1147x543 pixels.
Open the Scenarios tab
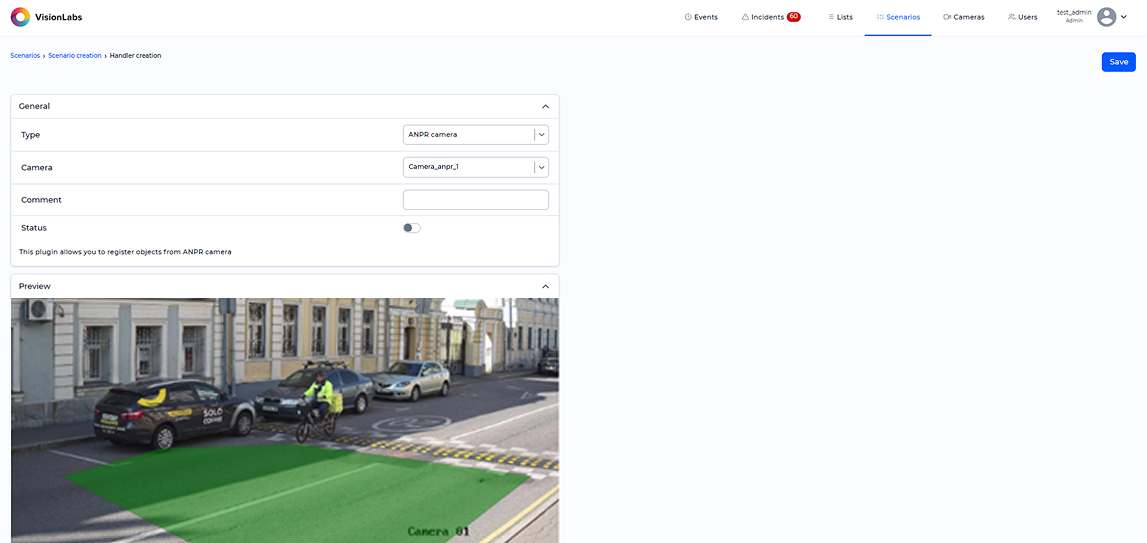(898, 17)
